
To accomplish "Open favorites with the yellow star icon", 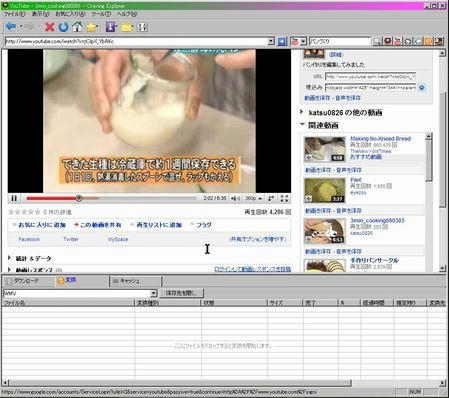I will [91, 27].
